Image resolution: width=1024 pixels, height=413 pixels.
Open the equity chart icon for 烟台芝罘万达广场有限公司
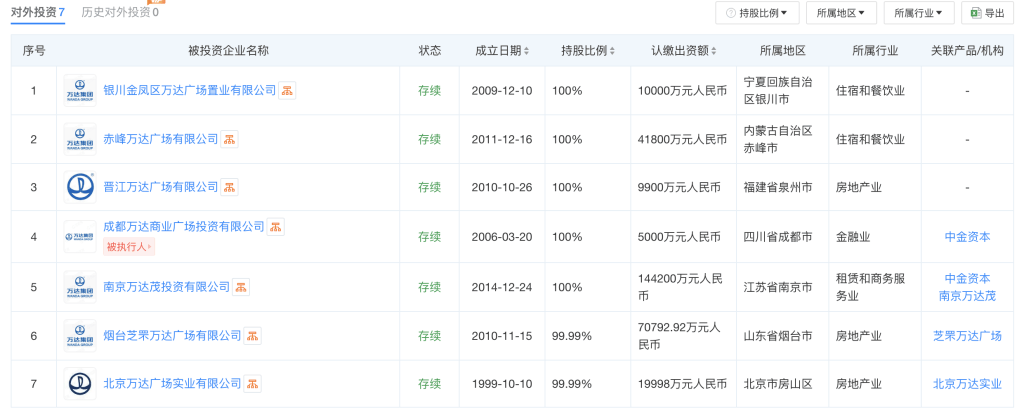tap(253, 336)
